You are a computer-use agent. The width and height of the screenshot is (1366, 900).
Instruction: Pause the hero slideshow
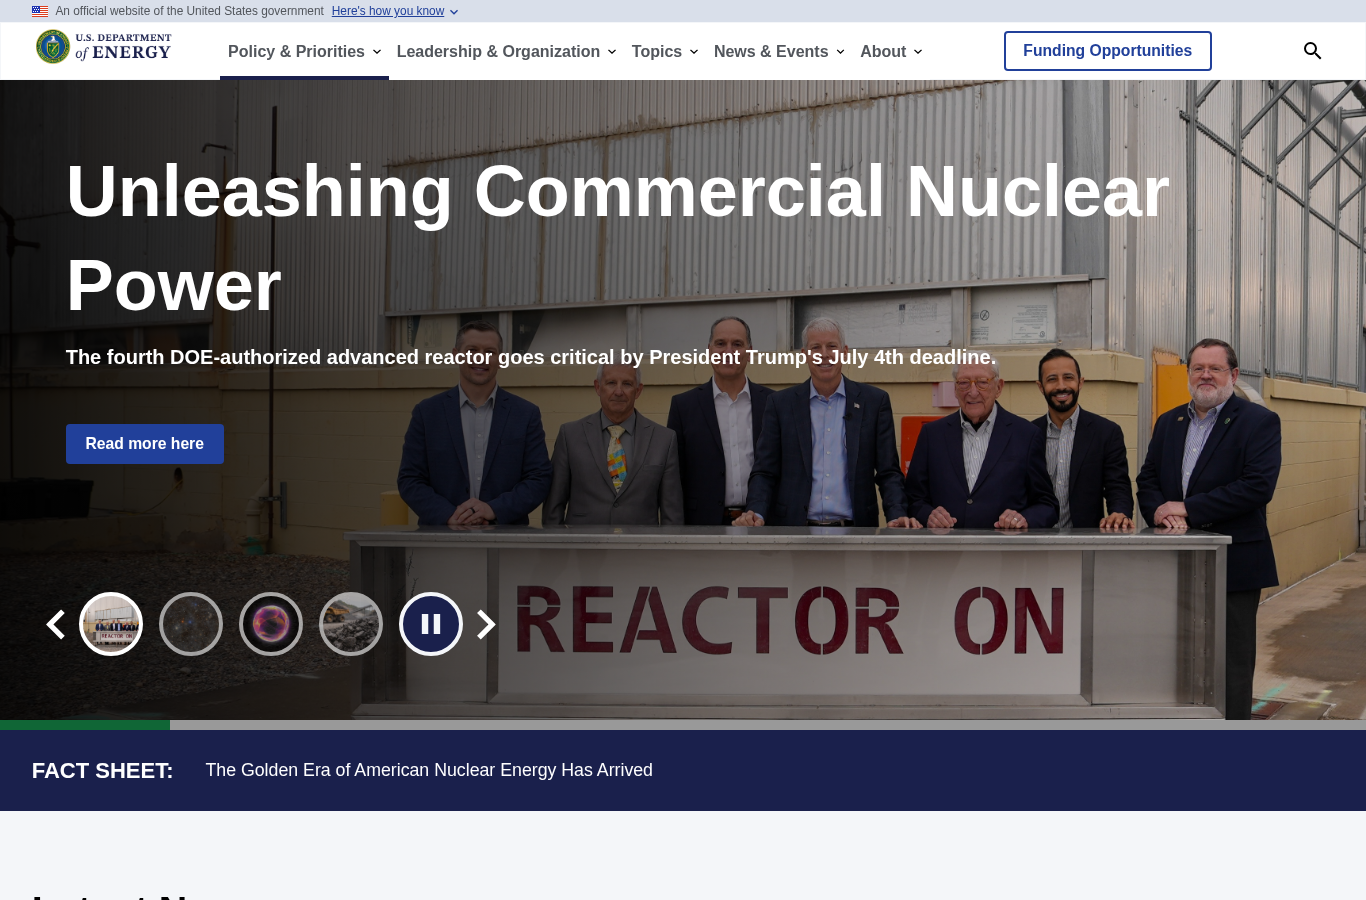point(431,624)
